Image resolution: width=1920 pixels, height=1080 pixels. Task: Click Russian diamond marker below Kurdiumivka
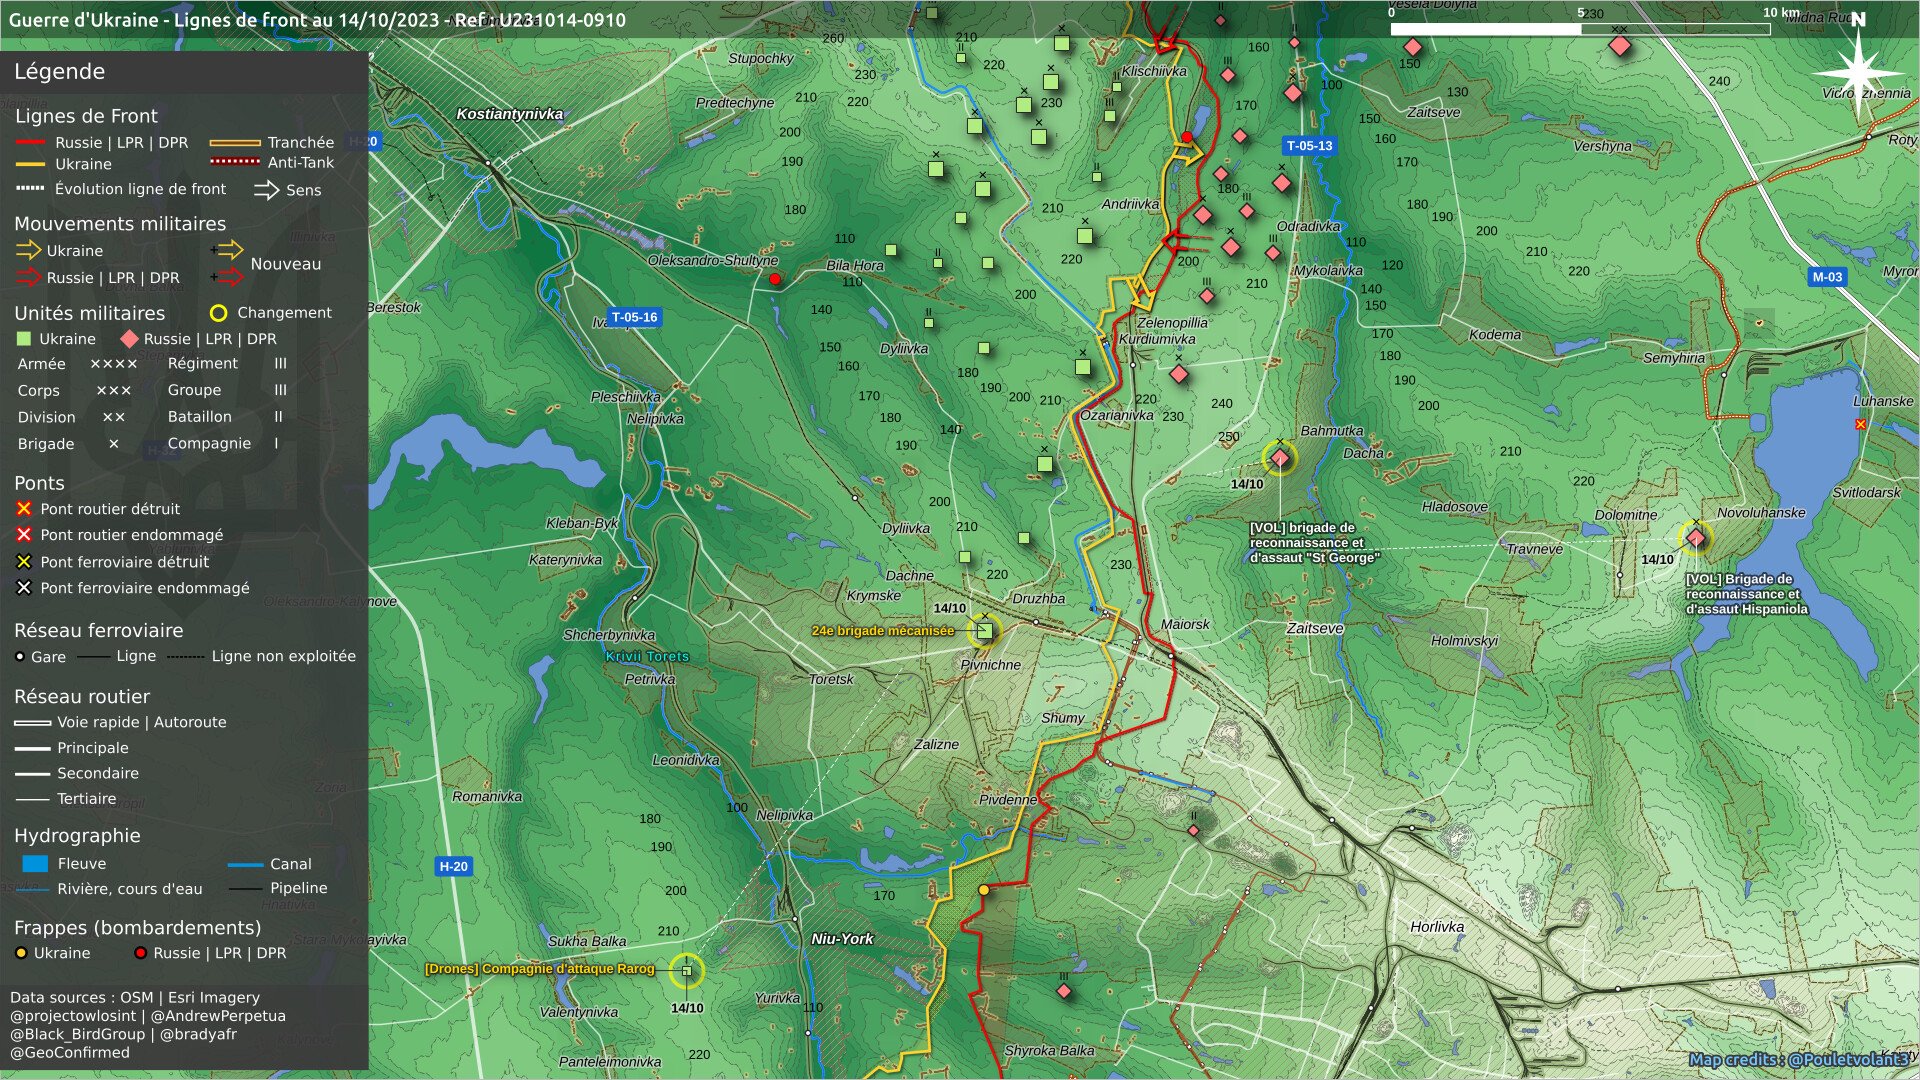click(x=1179, y=374)
